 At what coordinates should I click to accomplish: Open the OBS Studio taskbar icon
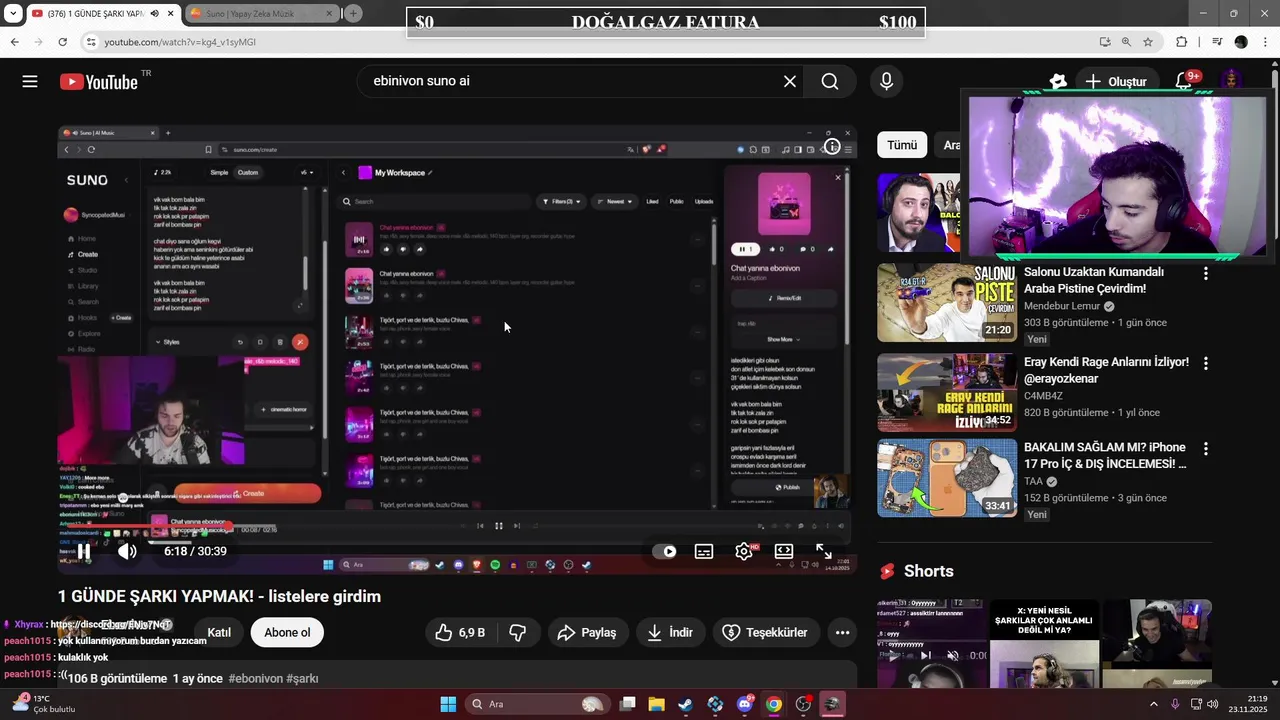click(803, 704)
